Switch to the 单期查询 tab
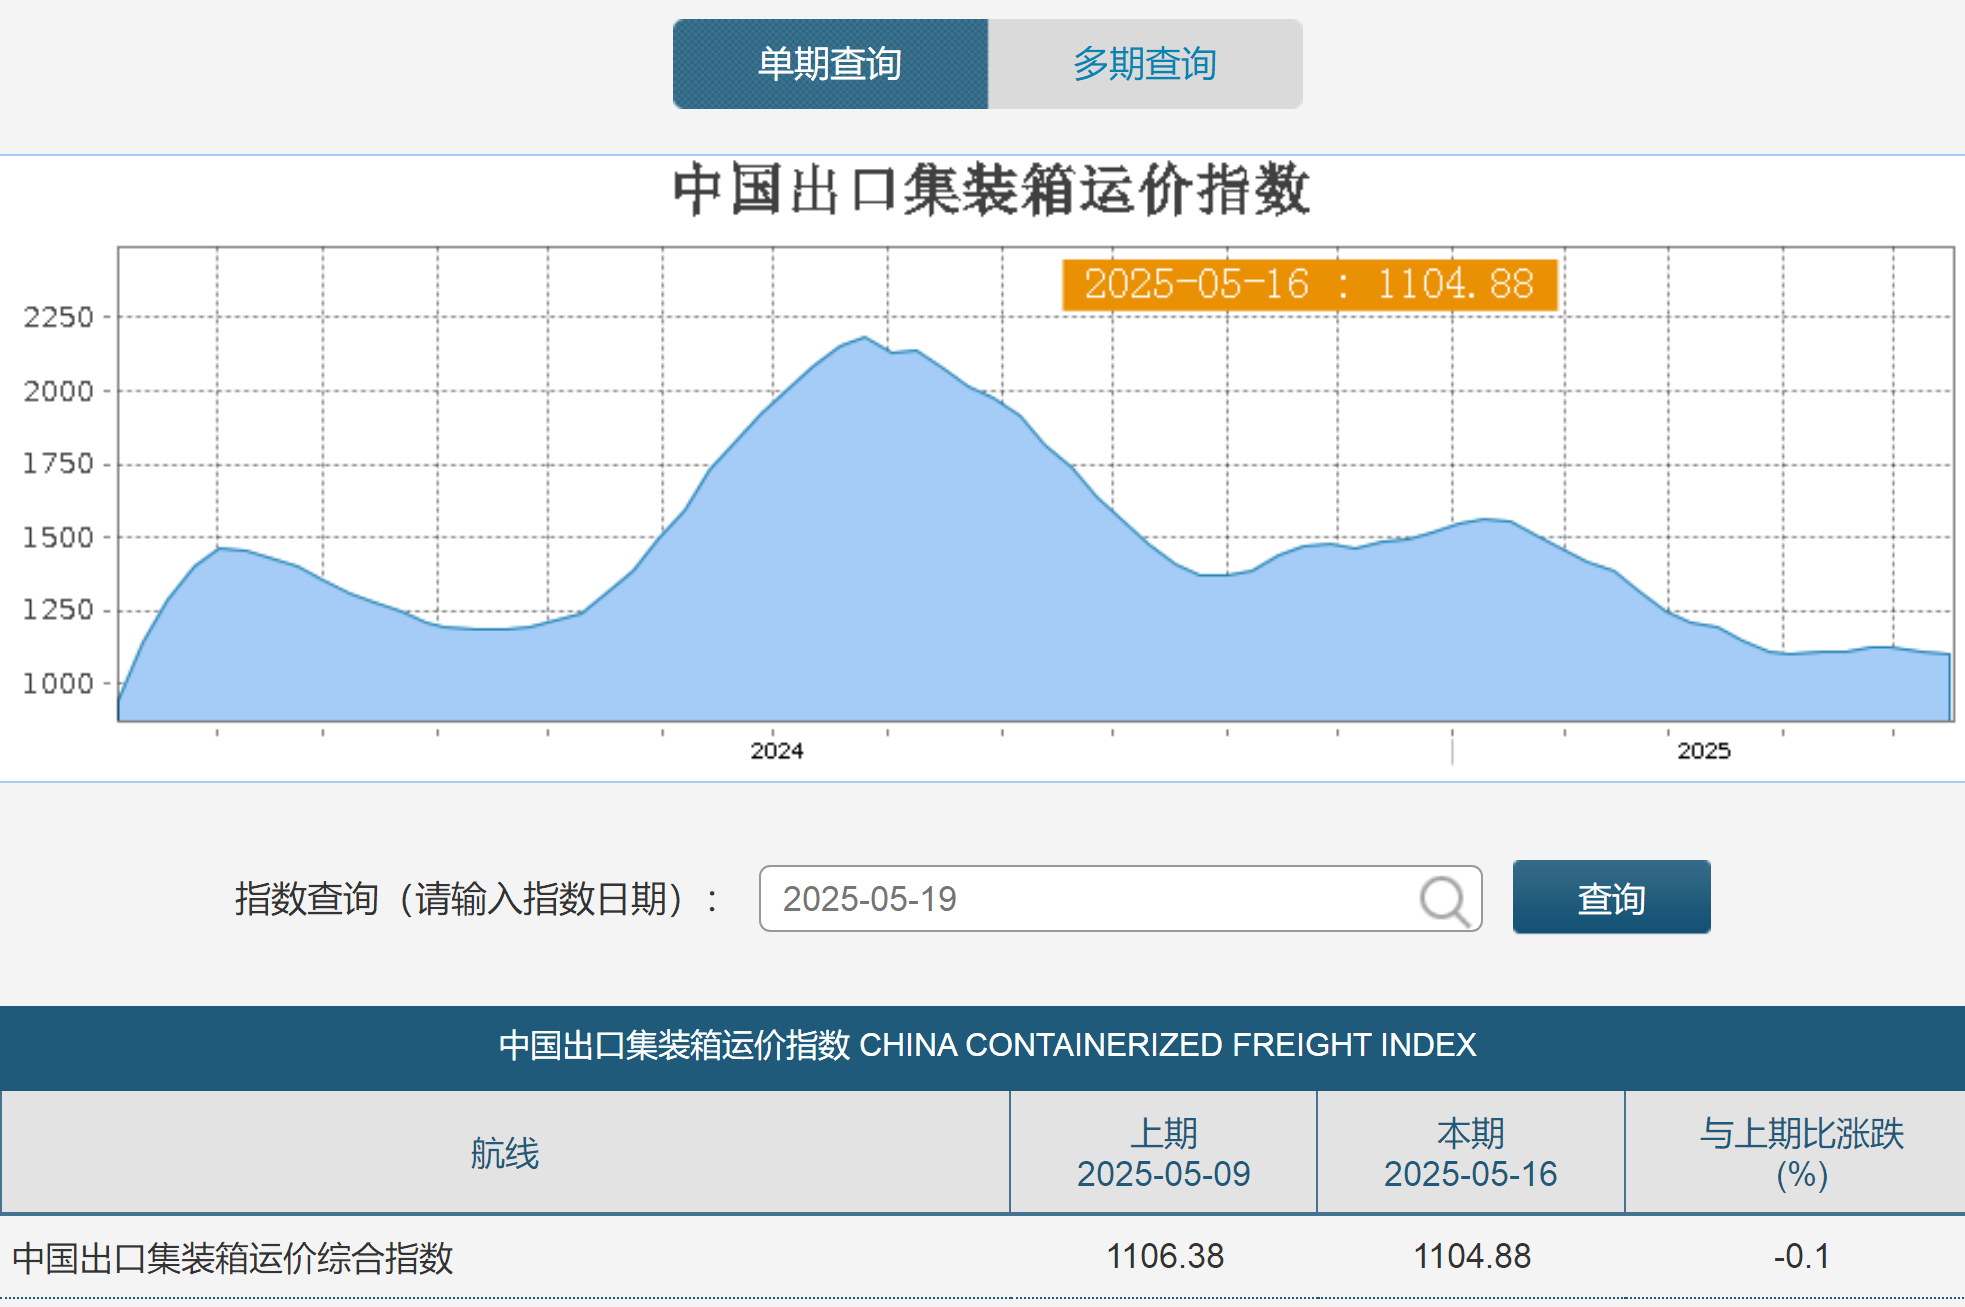The height and width of the screenshot is (1307, 1965). (x=830, y=64)
